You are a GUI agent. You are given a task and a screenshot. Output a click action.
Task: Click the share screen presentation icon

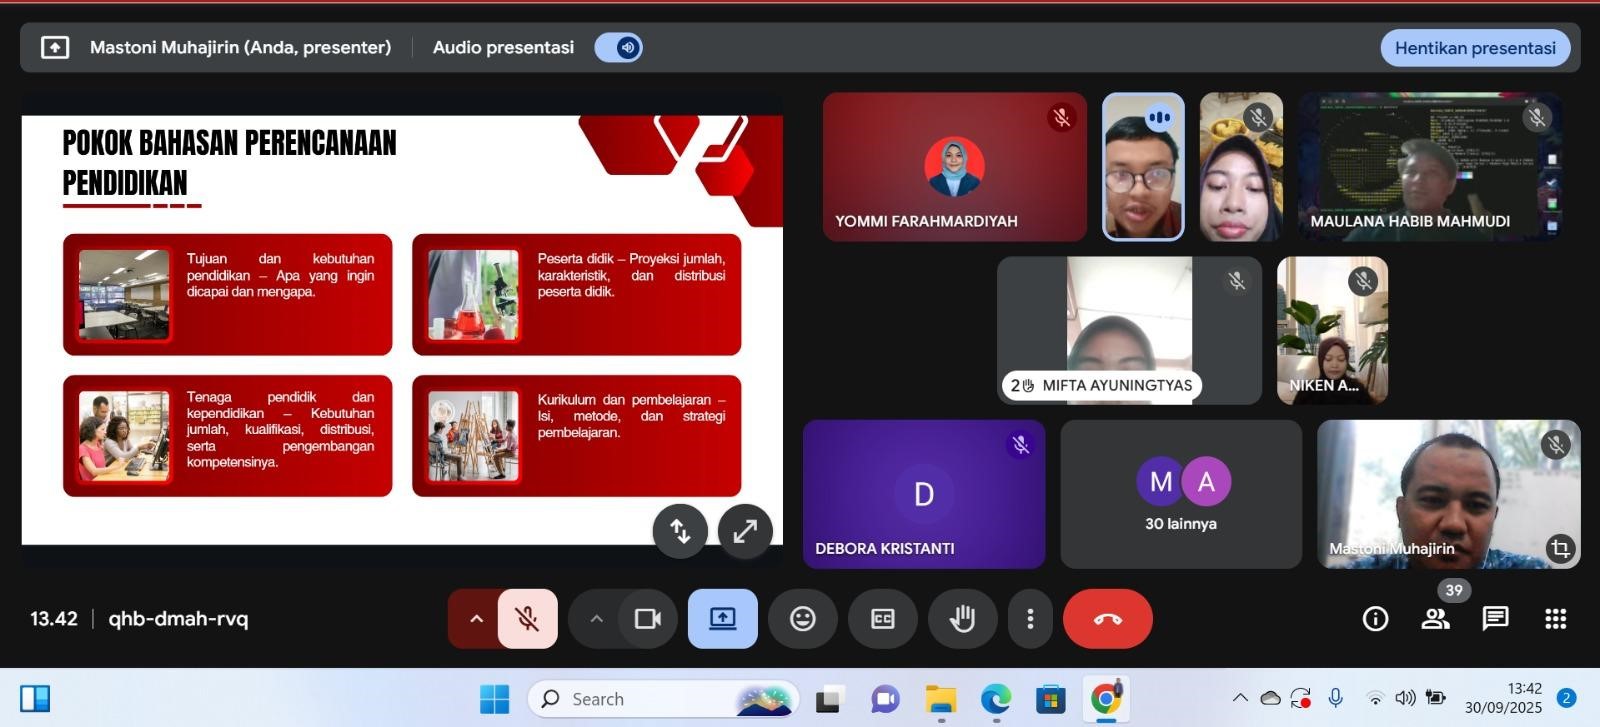[722, 619]
